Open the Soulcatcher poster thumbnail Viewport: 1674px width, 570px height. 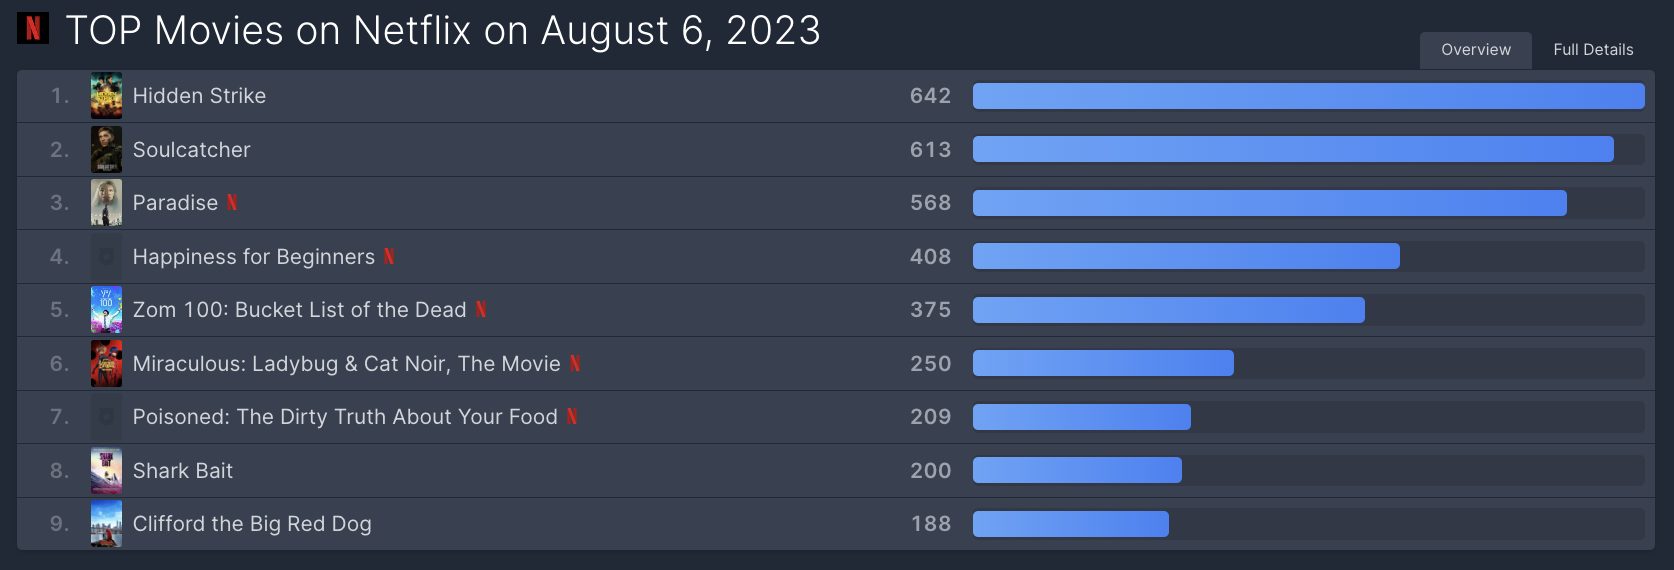107,150
